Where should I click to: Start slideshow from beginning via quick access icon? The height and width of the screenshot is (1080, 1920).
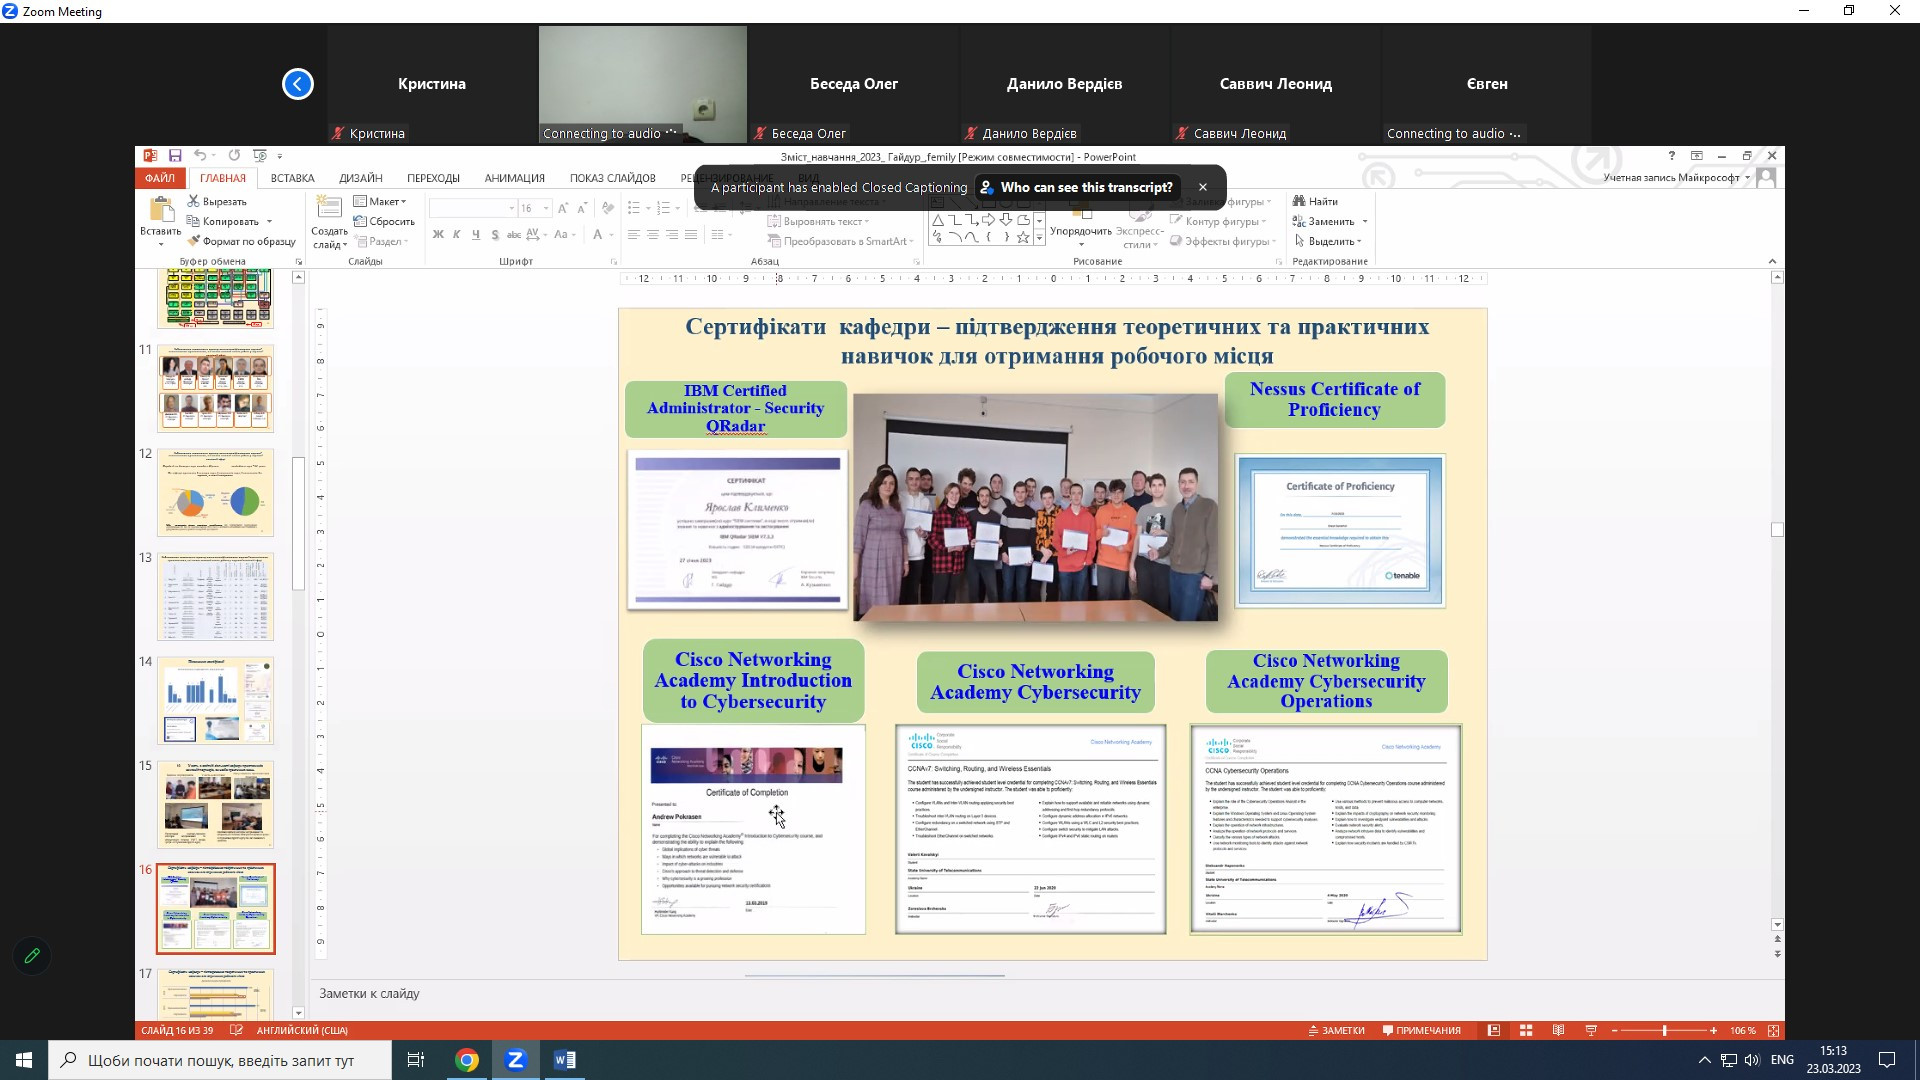coord(260,156)
